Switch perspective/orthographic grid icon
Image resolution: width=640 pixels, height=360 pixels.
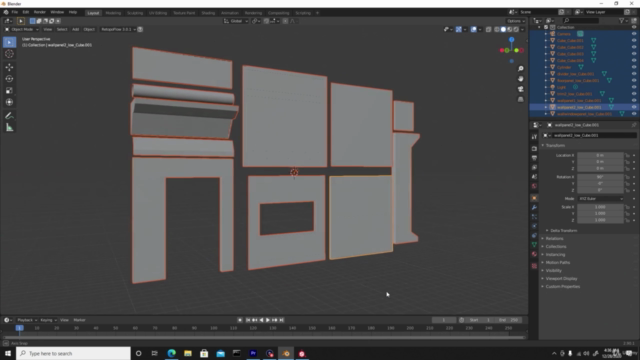click(x=520, y=99)
